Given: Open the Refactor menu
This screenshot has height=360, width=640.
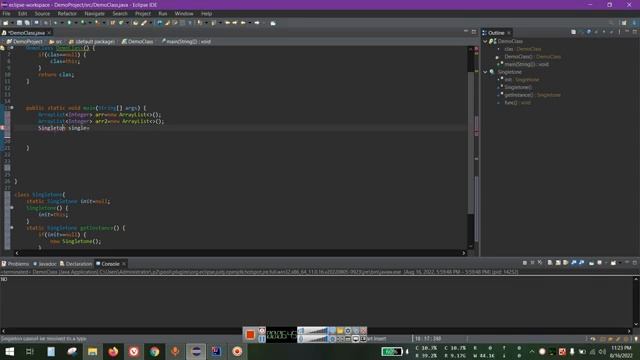Looking at the screenshot, I should point(67,13).
